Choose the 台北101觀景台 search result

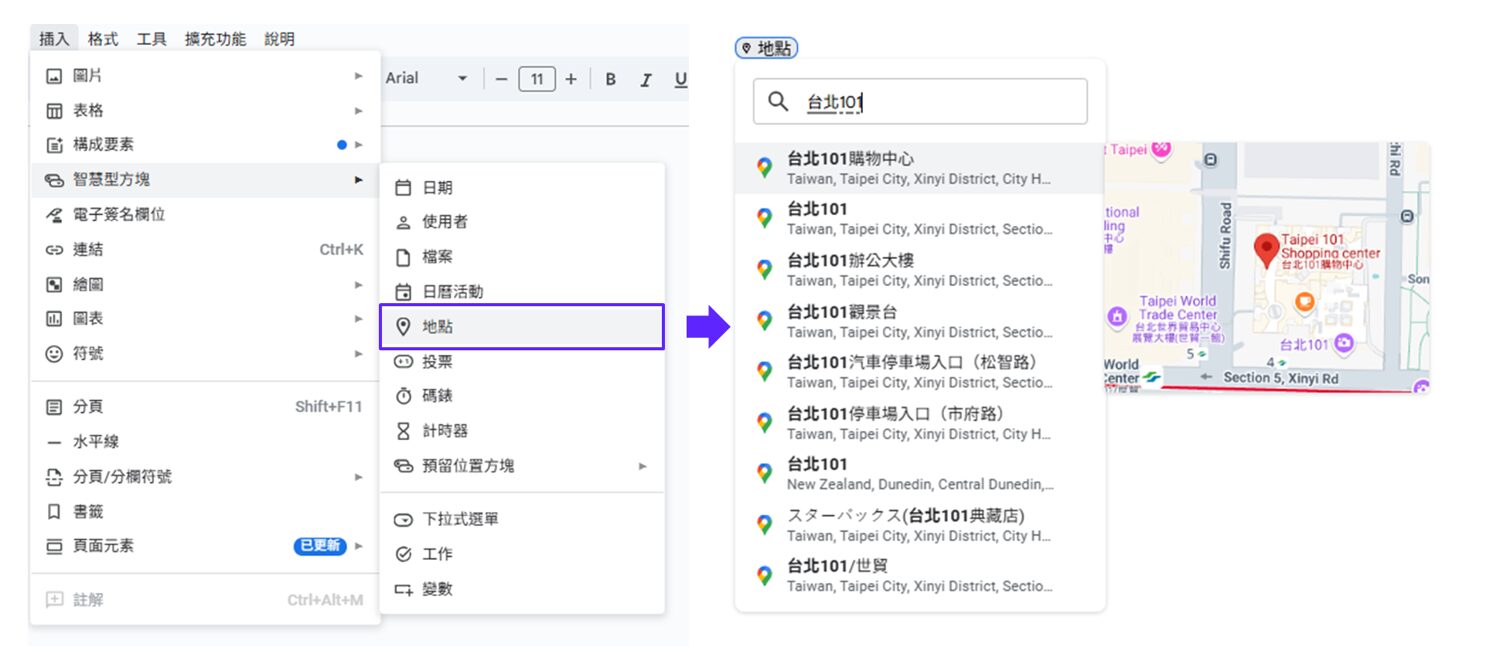920,321
